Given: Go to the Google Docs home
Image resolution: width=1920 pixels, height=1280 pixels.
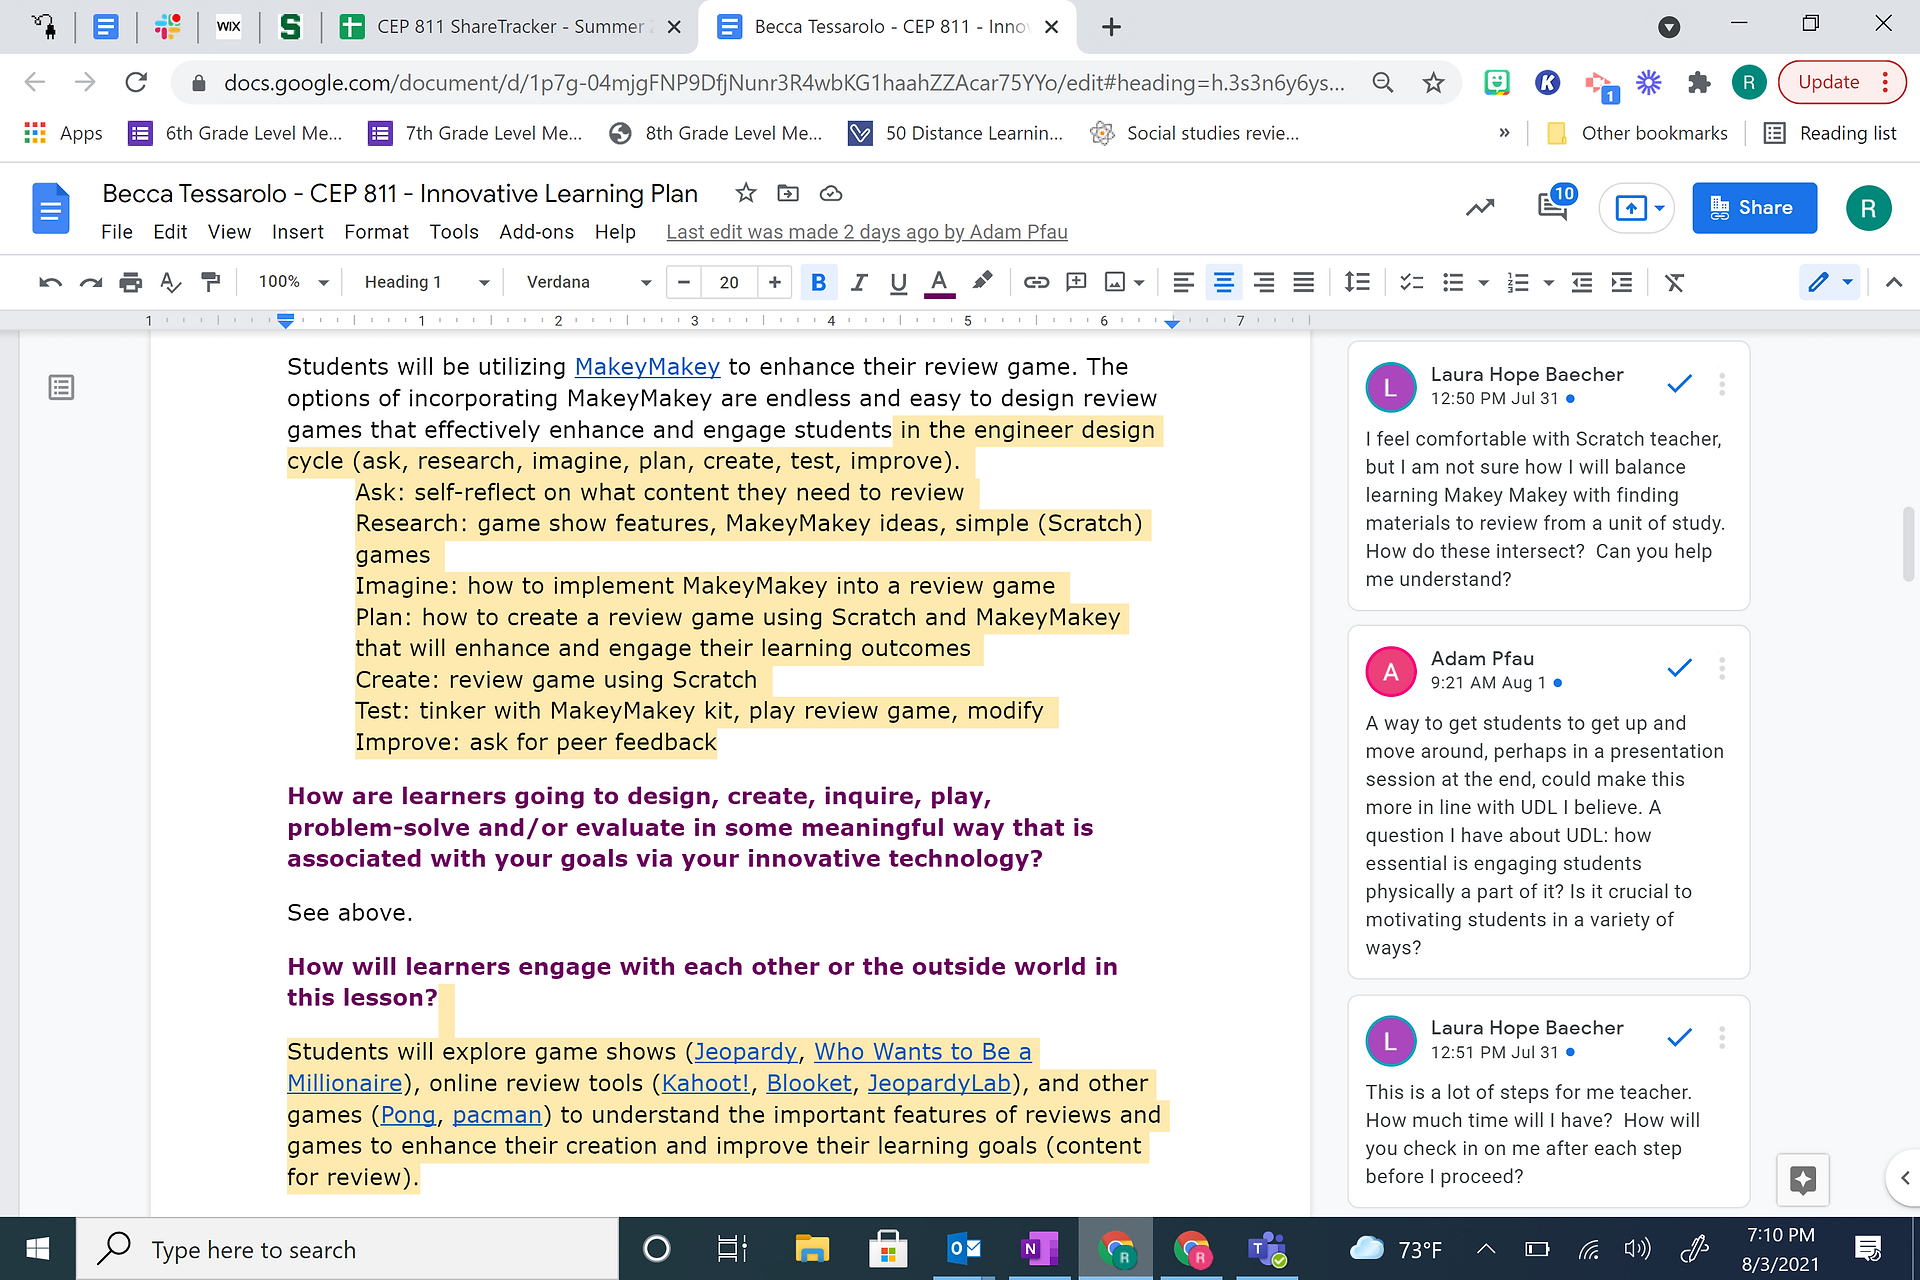Looking at the screenshot, I should point(50,208).
